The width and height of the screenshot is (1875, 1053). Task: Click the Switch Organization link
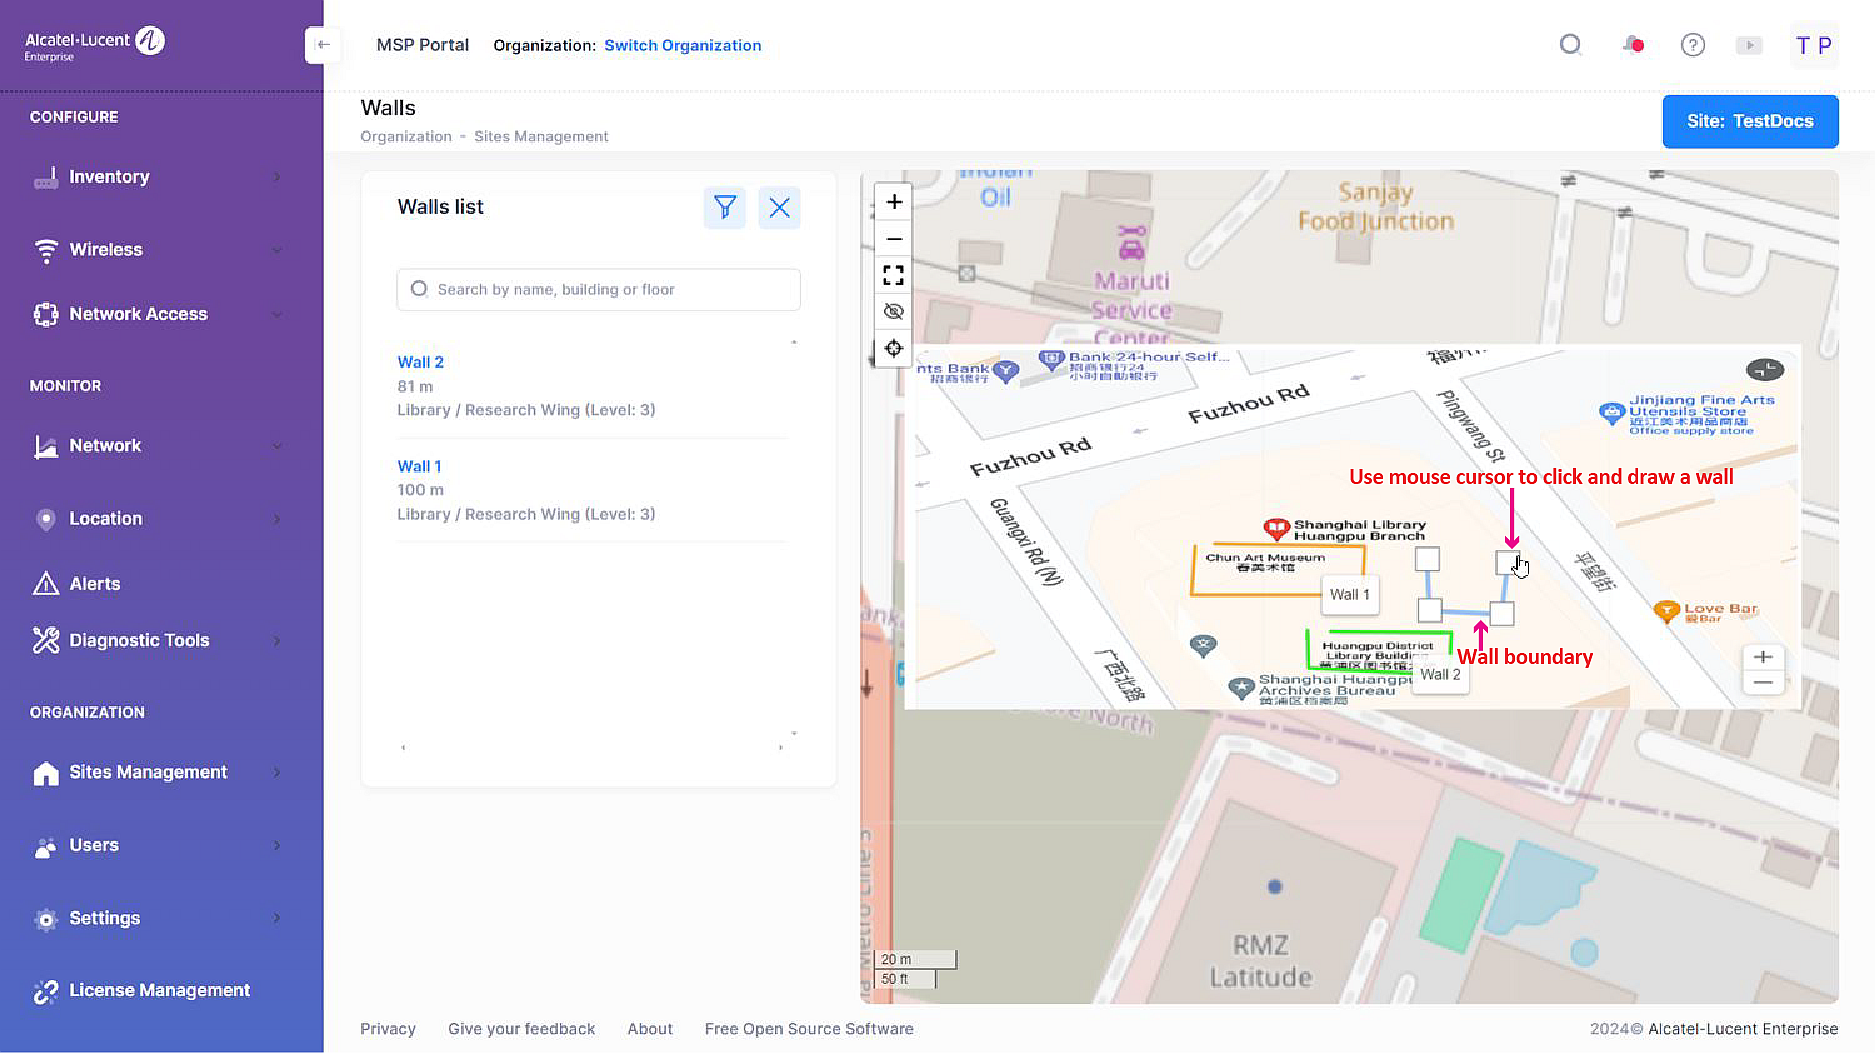(x=682, y=45)
